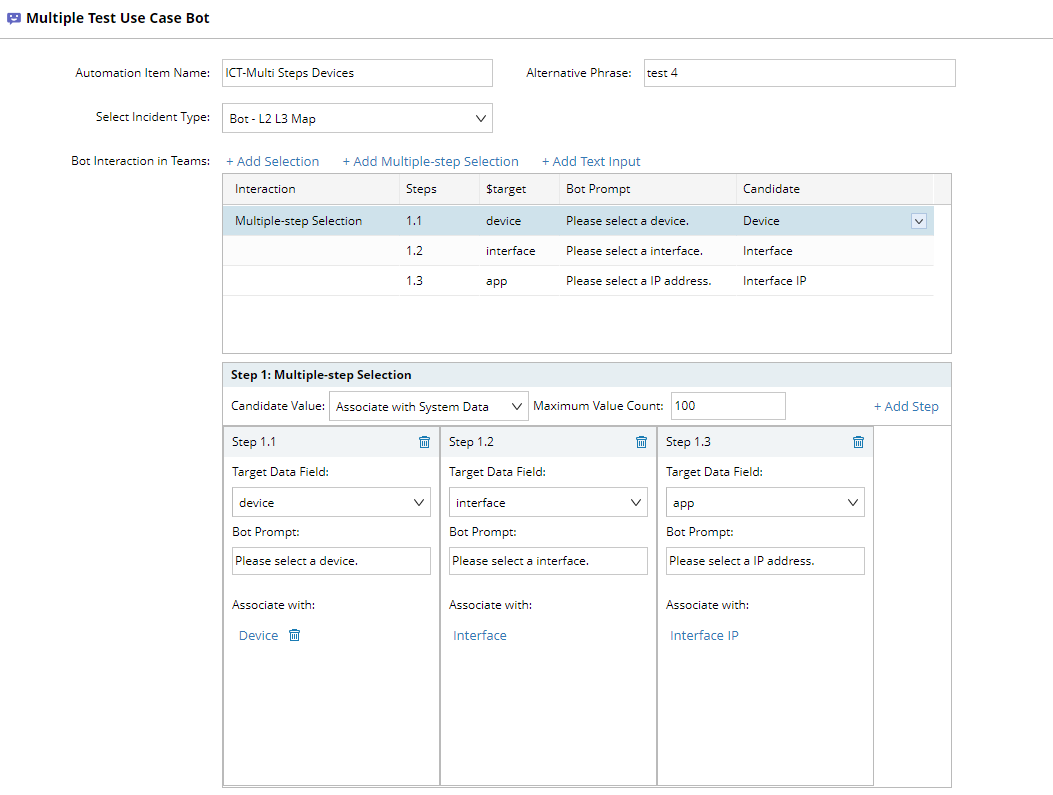Open Step 1.1 Target Data Field dropdown
Image resolution: width=1053 pixels, height=795 pixels.
pyautogui.click(x=331, y=503)
